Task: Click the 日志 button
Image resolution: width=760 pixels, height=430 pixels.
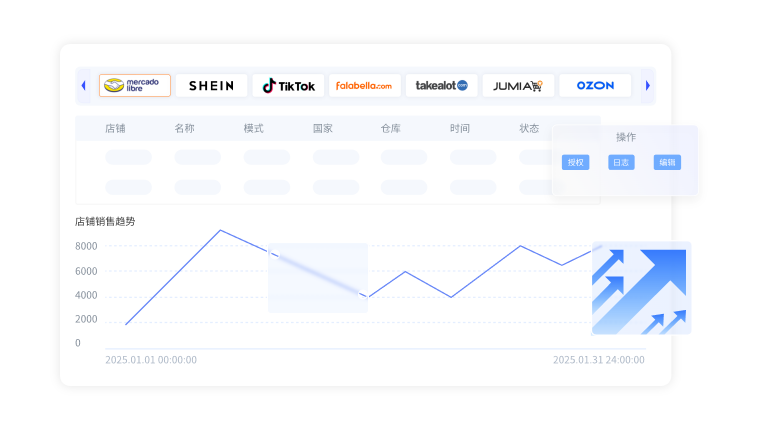Action: pos(621,162)
